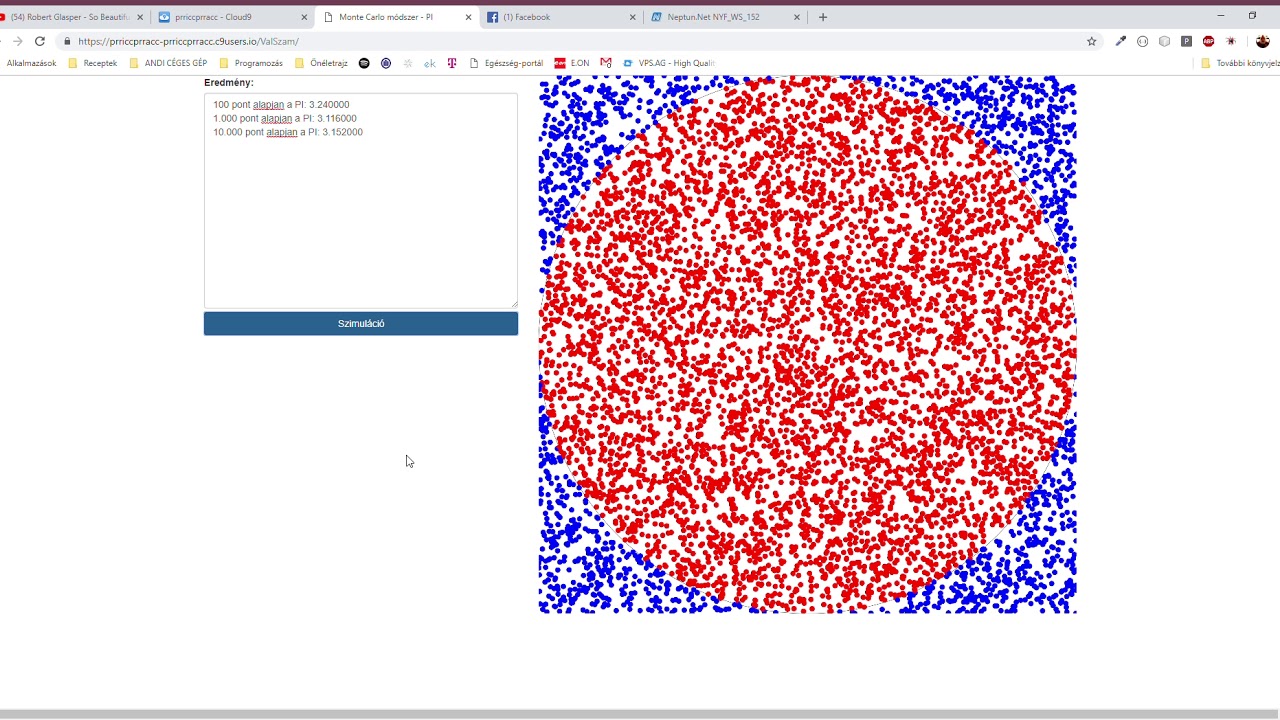Viewport: 1280px width, 720px height.
Task: Switch to the Robert Glasper YouTube tab
Action: (x=70, y=17)
